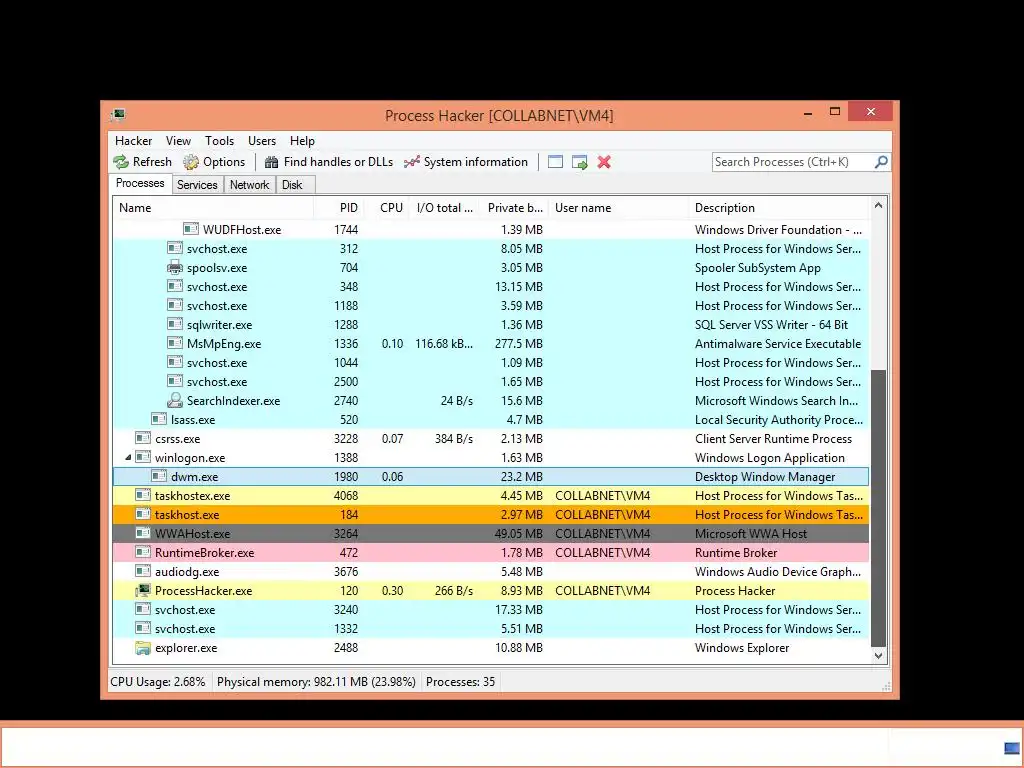The width and height of the screenshot is (1024, 768).
Task: Select the svchost.exe row with PID 1044
Action: coord(491,362)
